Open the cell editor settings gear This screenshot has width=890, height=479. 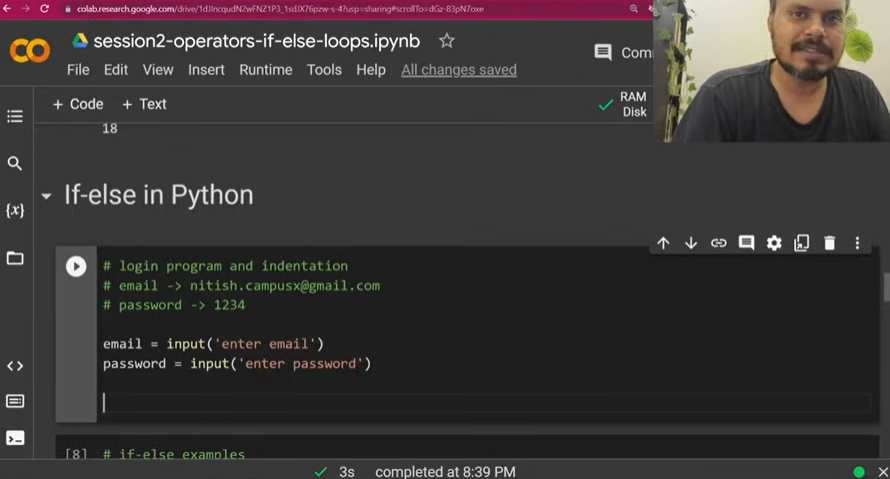pos(774,243)
